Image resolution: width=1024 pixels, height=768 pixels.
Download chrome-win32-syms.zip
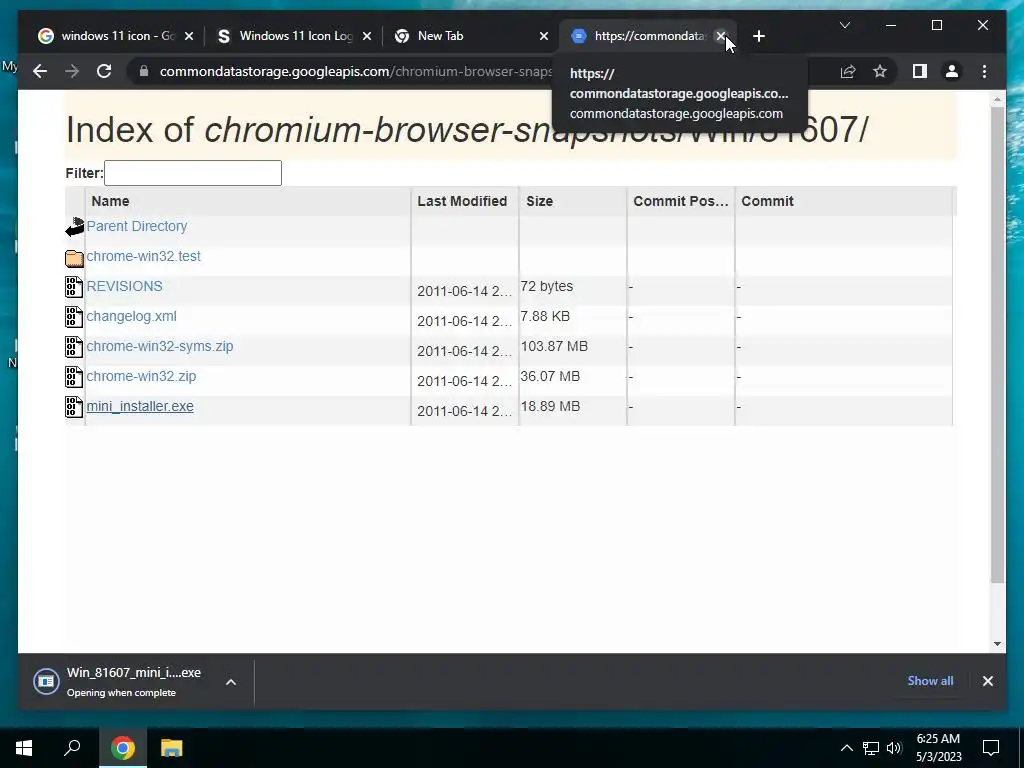[x=159, y=346]
